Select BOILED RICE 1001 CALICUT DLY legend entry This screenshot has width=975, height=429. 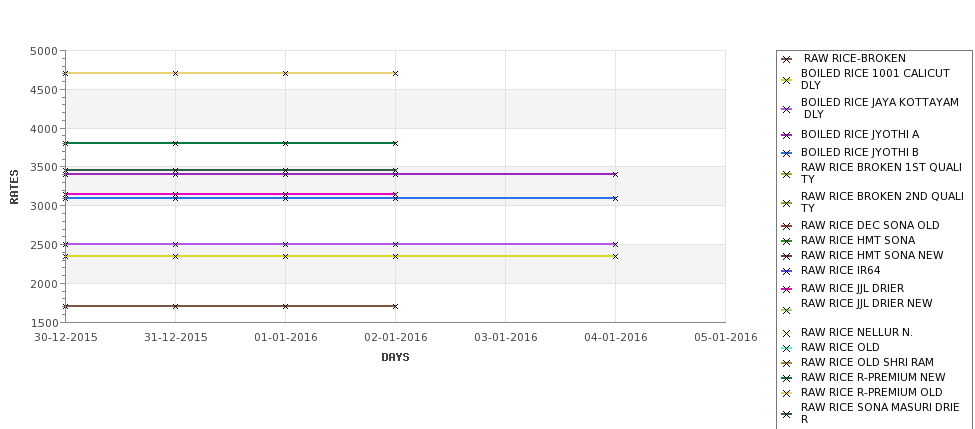point(875,80)
